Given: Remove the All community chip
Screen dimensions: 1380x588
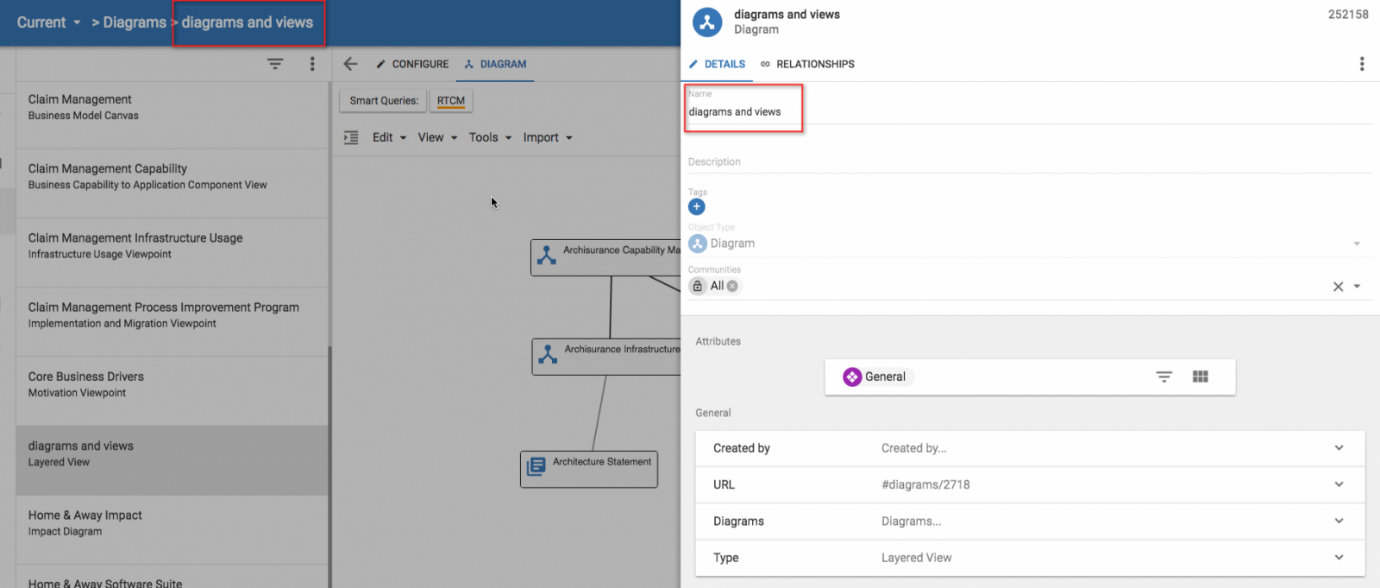Looking at the screenshot, I should pos(732,286).
